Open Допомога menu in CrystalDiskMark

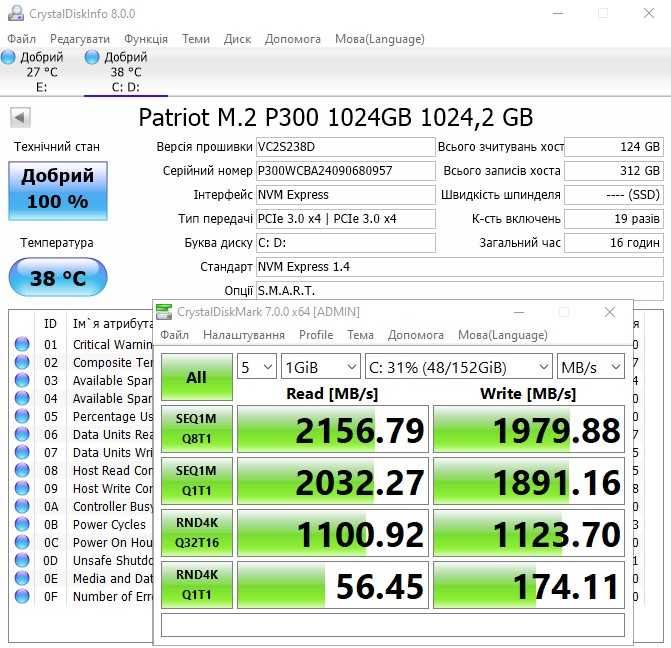click(416, 335)
